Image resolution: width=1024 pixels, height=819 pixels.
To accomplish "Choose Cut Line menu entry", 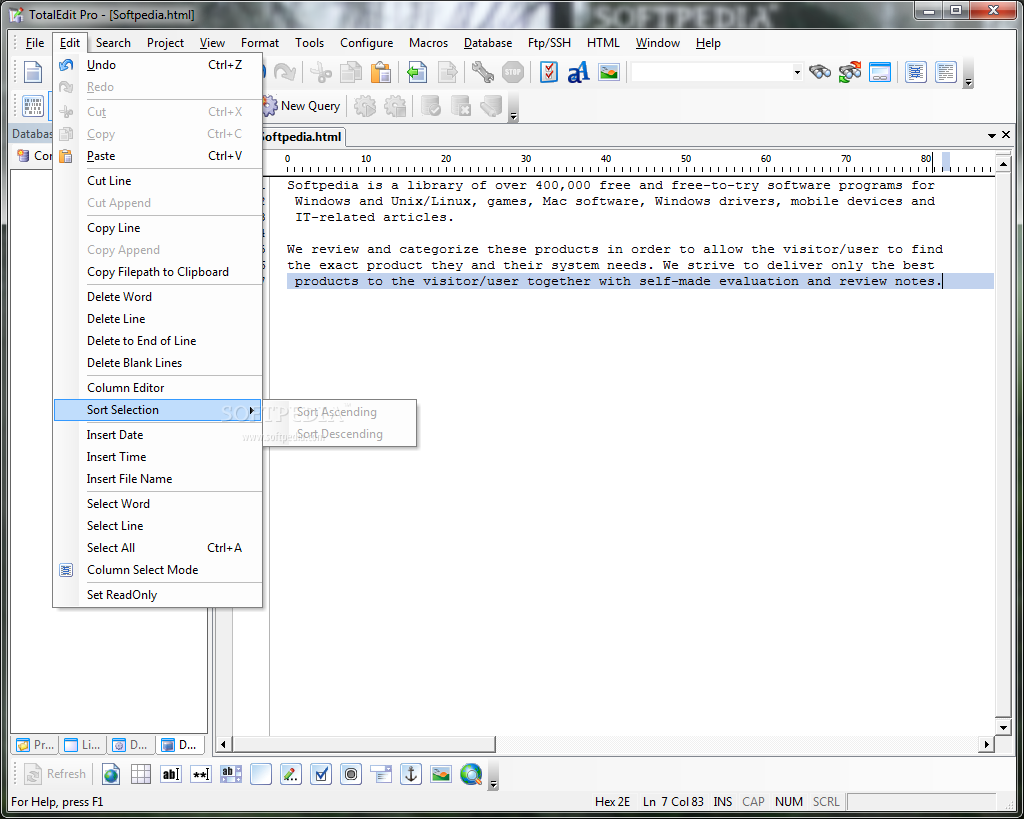I will (157, 181).
